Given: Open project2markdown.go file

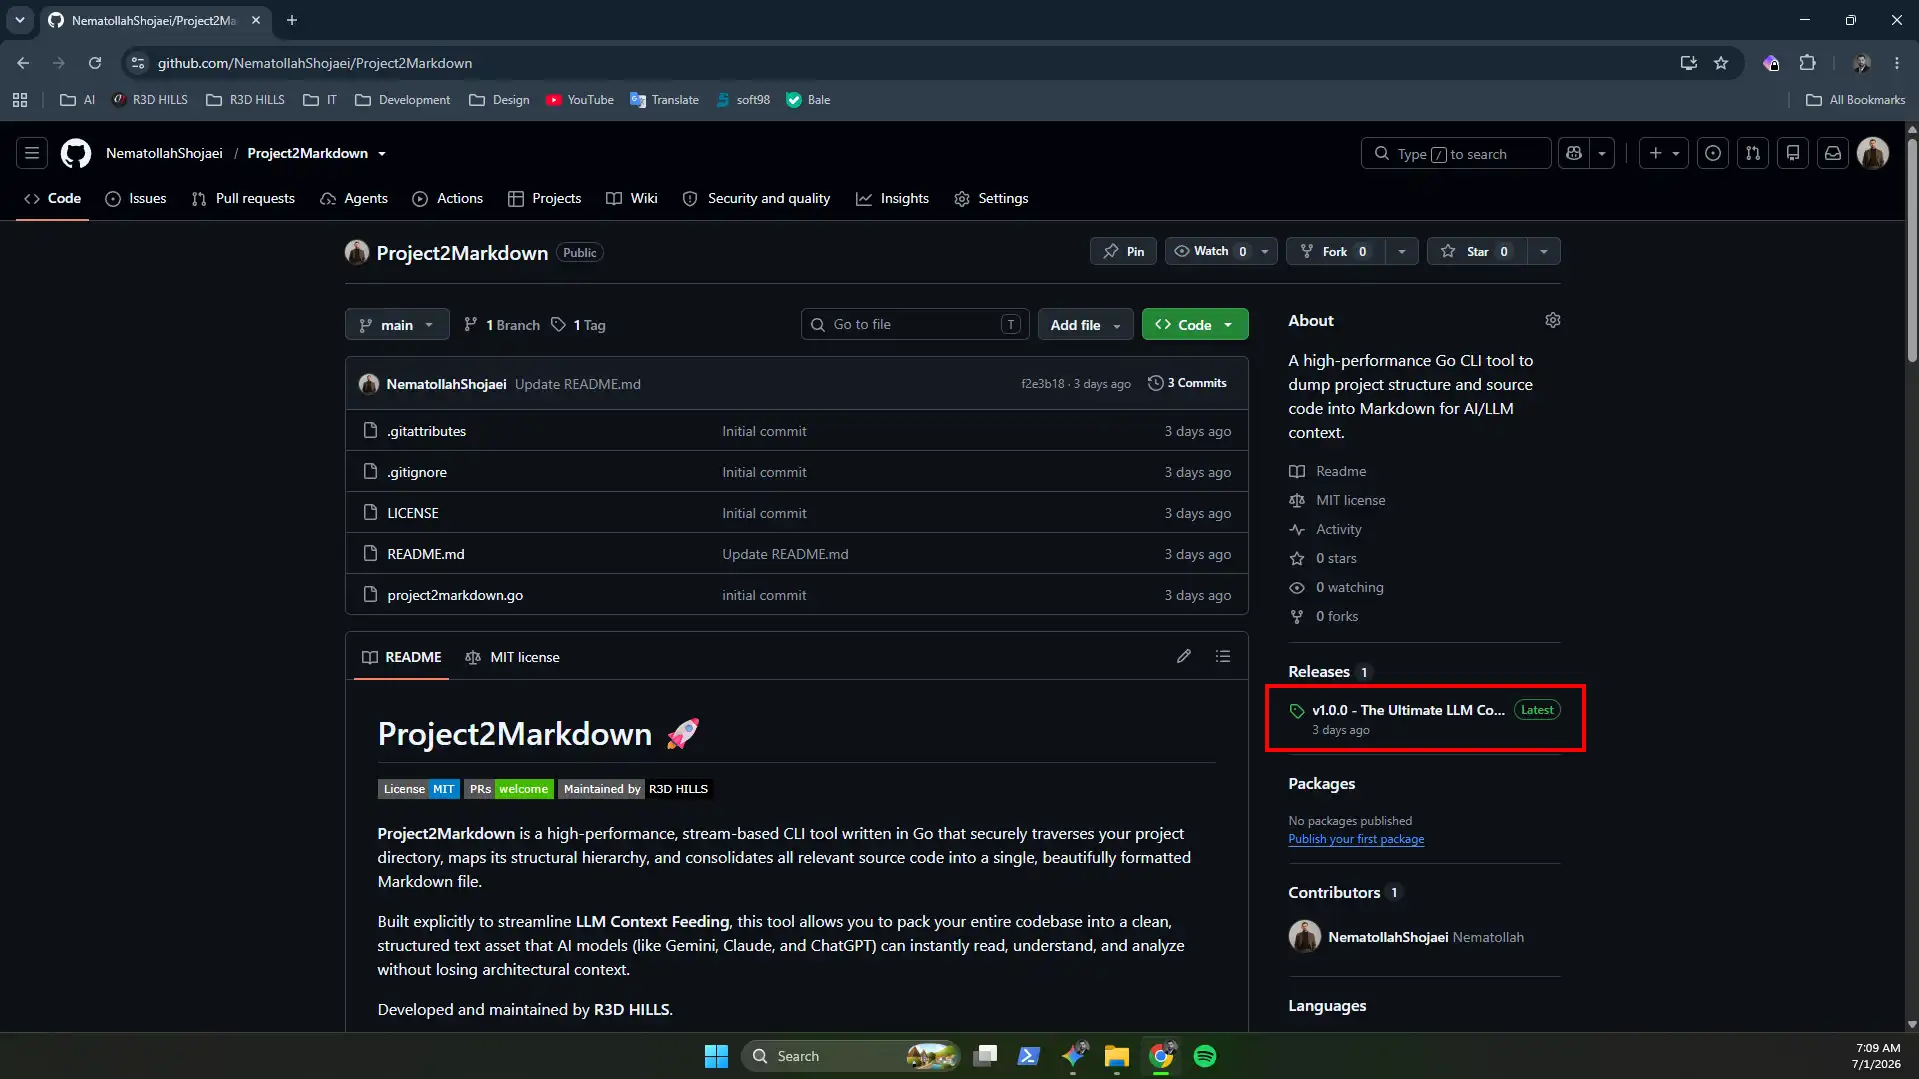Looking at the screenshot, I should point(455,595).
